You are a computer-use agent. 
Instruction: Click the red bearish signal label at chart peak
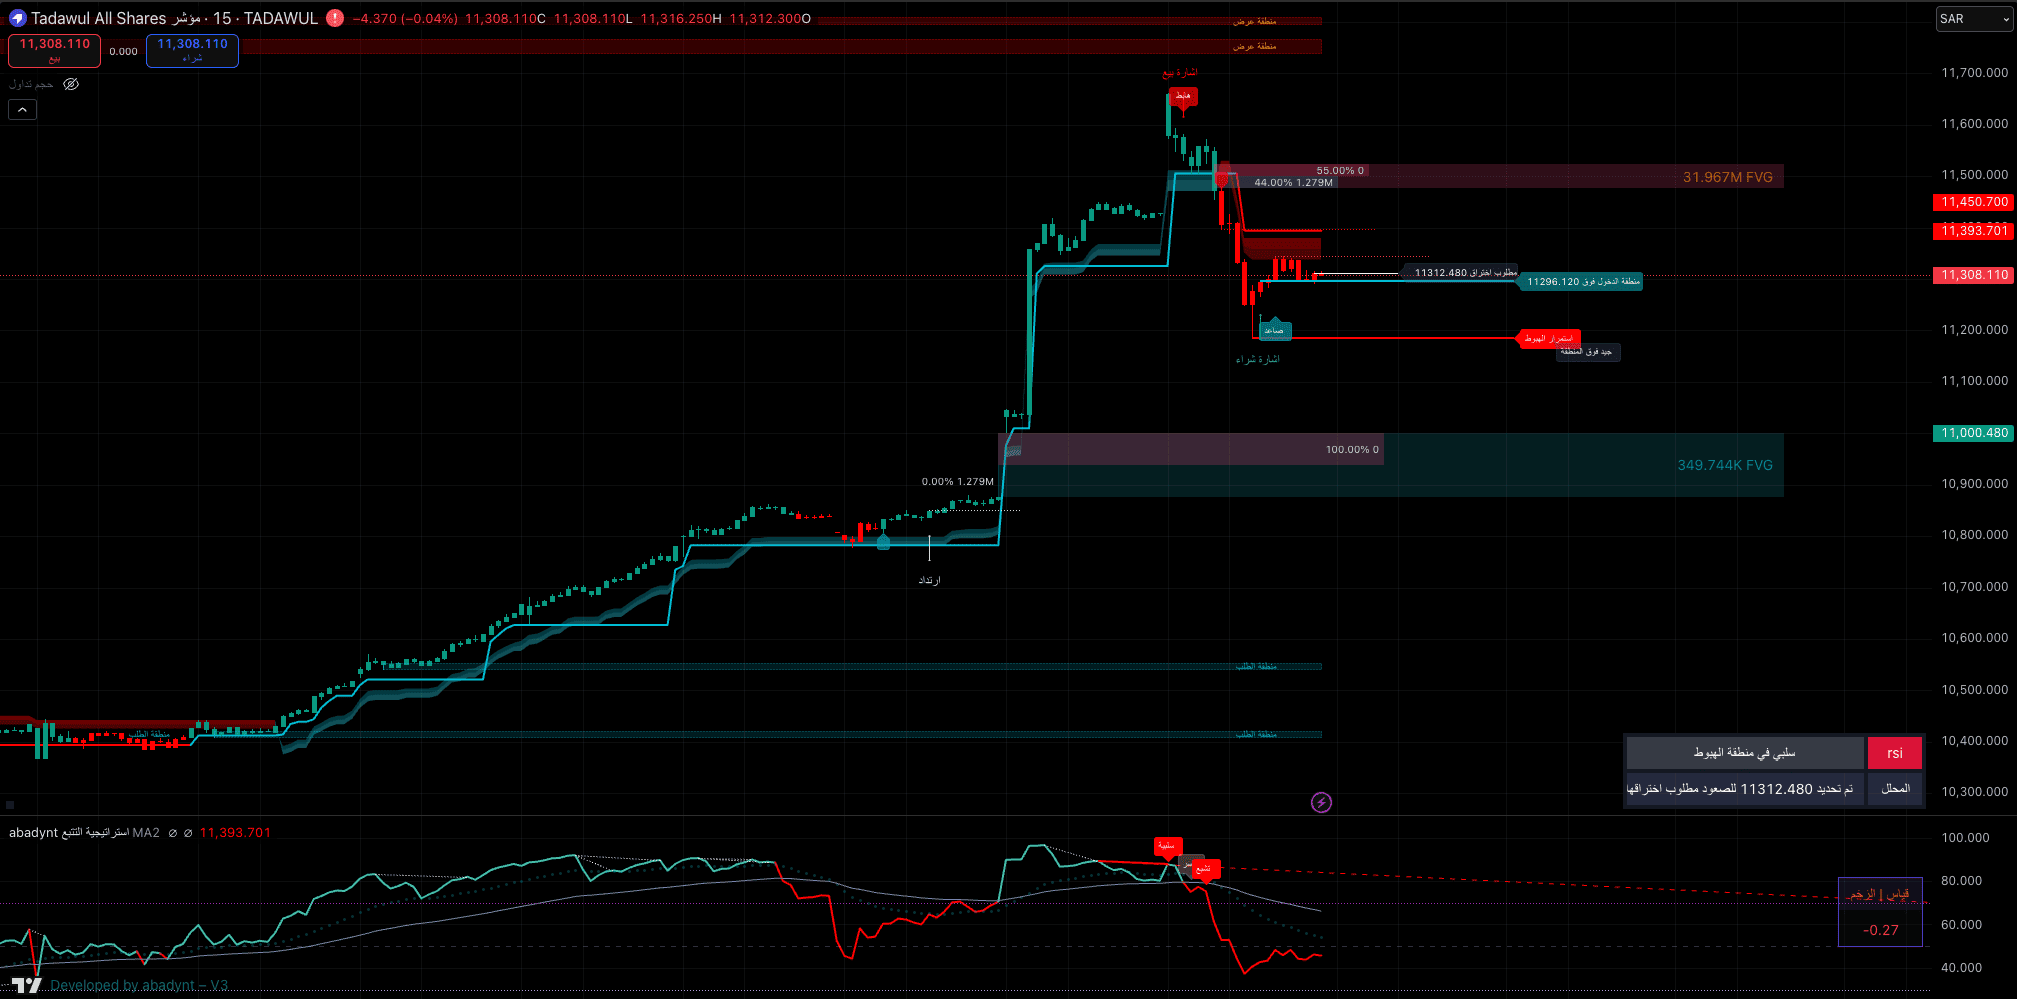pos(1183,96)
